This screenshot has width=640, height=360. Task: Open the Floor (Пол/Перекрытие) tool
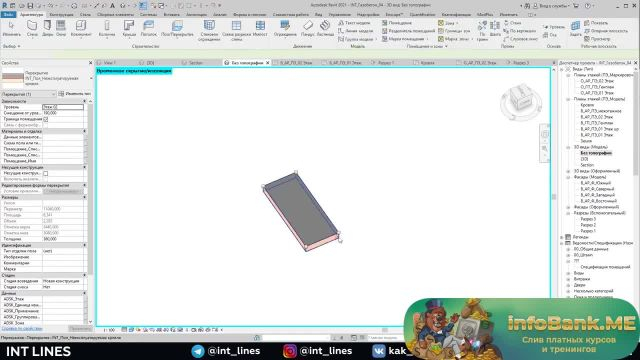(x=177, y=28)
